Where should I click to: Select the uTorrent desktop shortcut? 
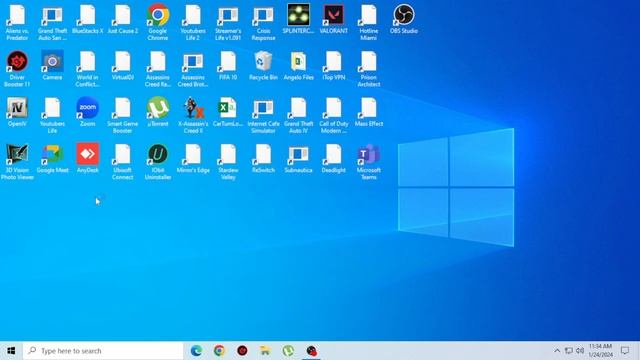click(x=158, y=112)
